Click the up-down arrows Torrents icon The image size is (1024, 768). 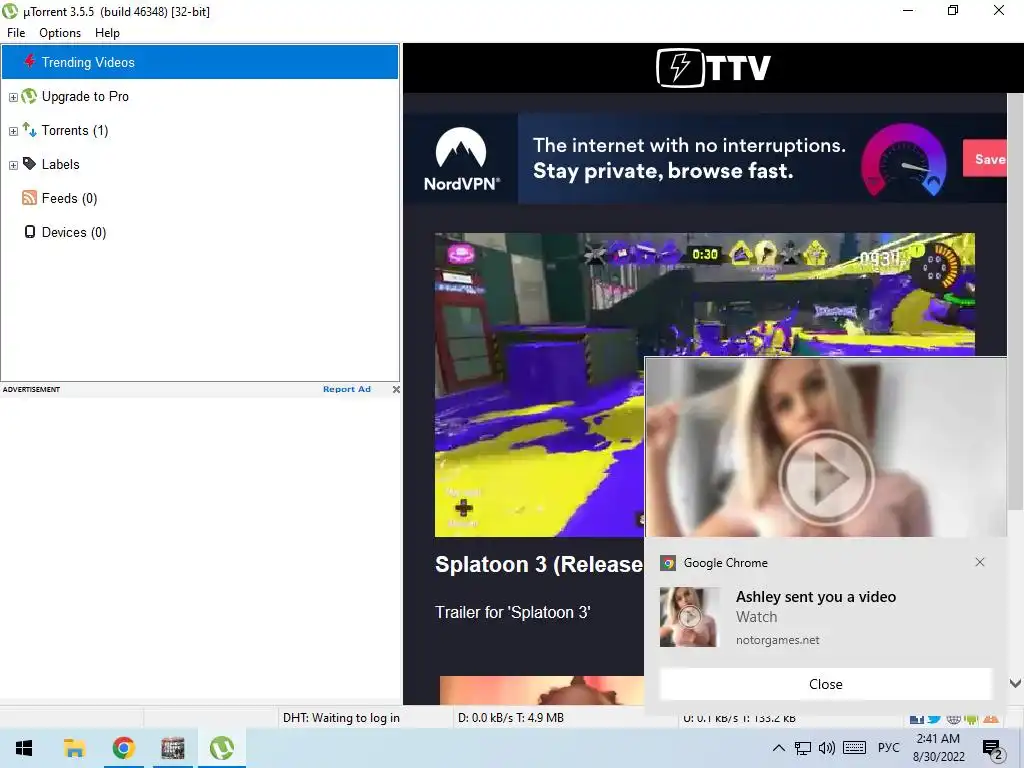(x=29, y=129)
